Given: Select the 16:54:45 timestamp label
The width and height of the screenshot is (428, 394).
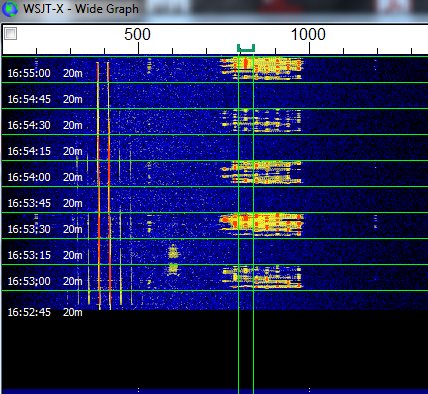Looking at the screenshot, I should 29,99.
